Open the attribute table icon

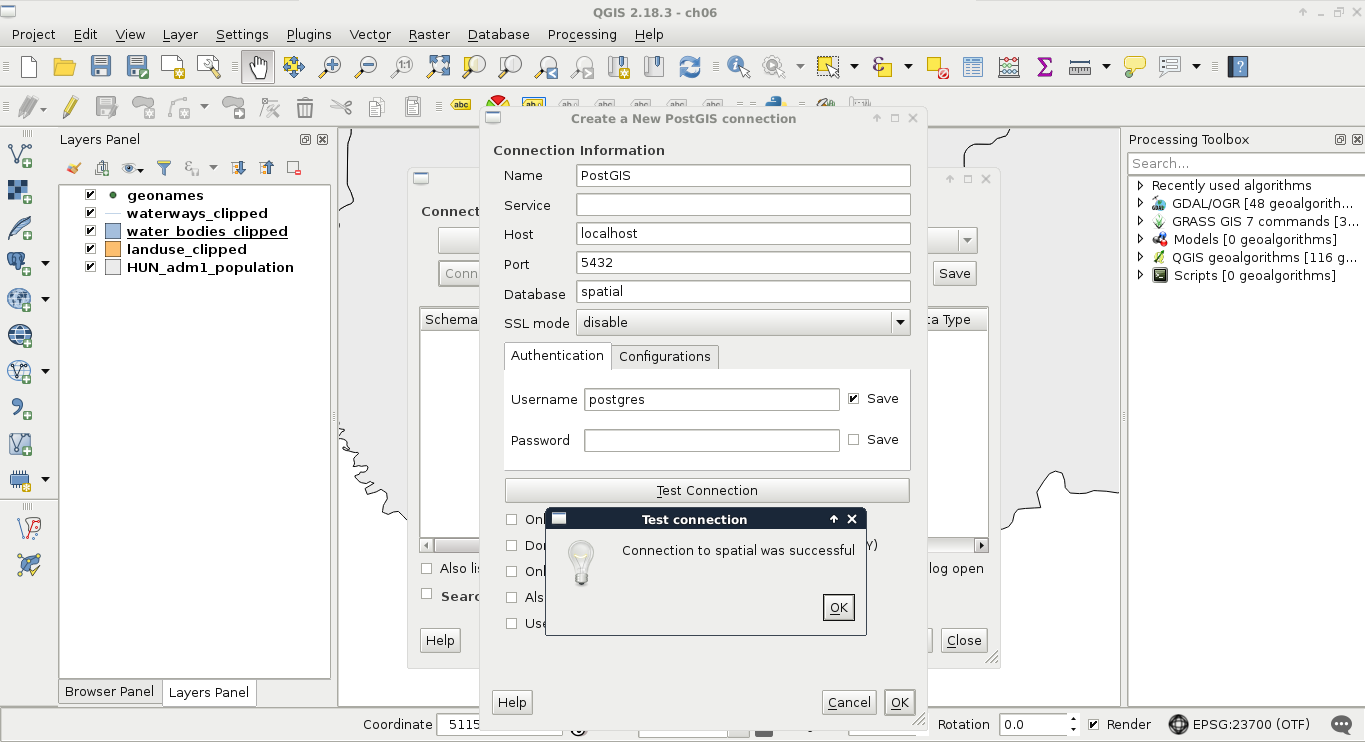pos(973,67)
